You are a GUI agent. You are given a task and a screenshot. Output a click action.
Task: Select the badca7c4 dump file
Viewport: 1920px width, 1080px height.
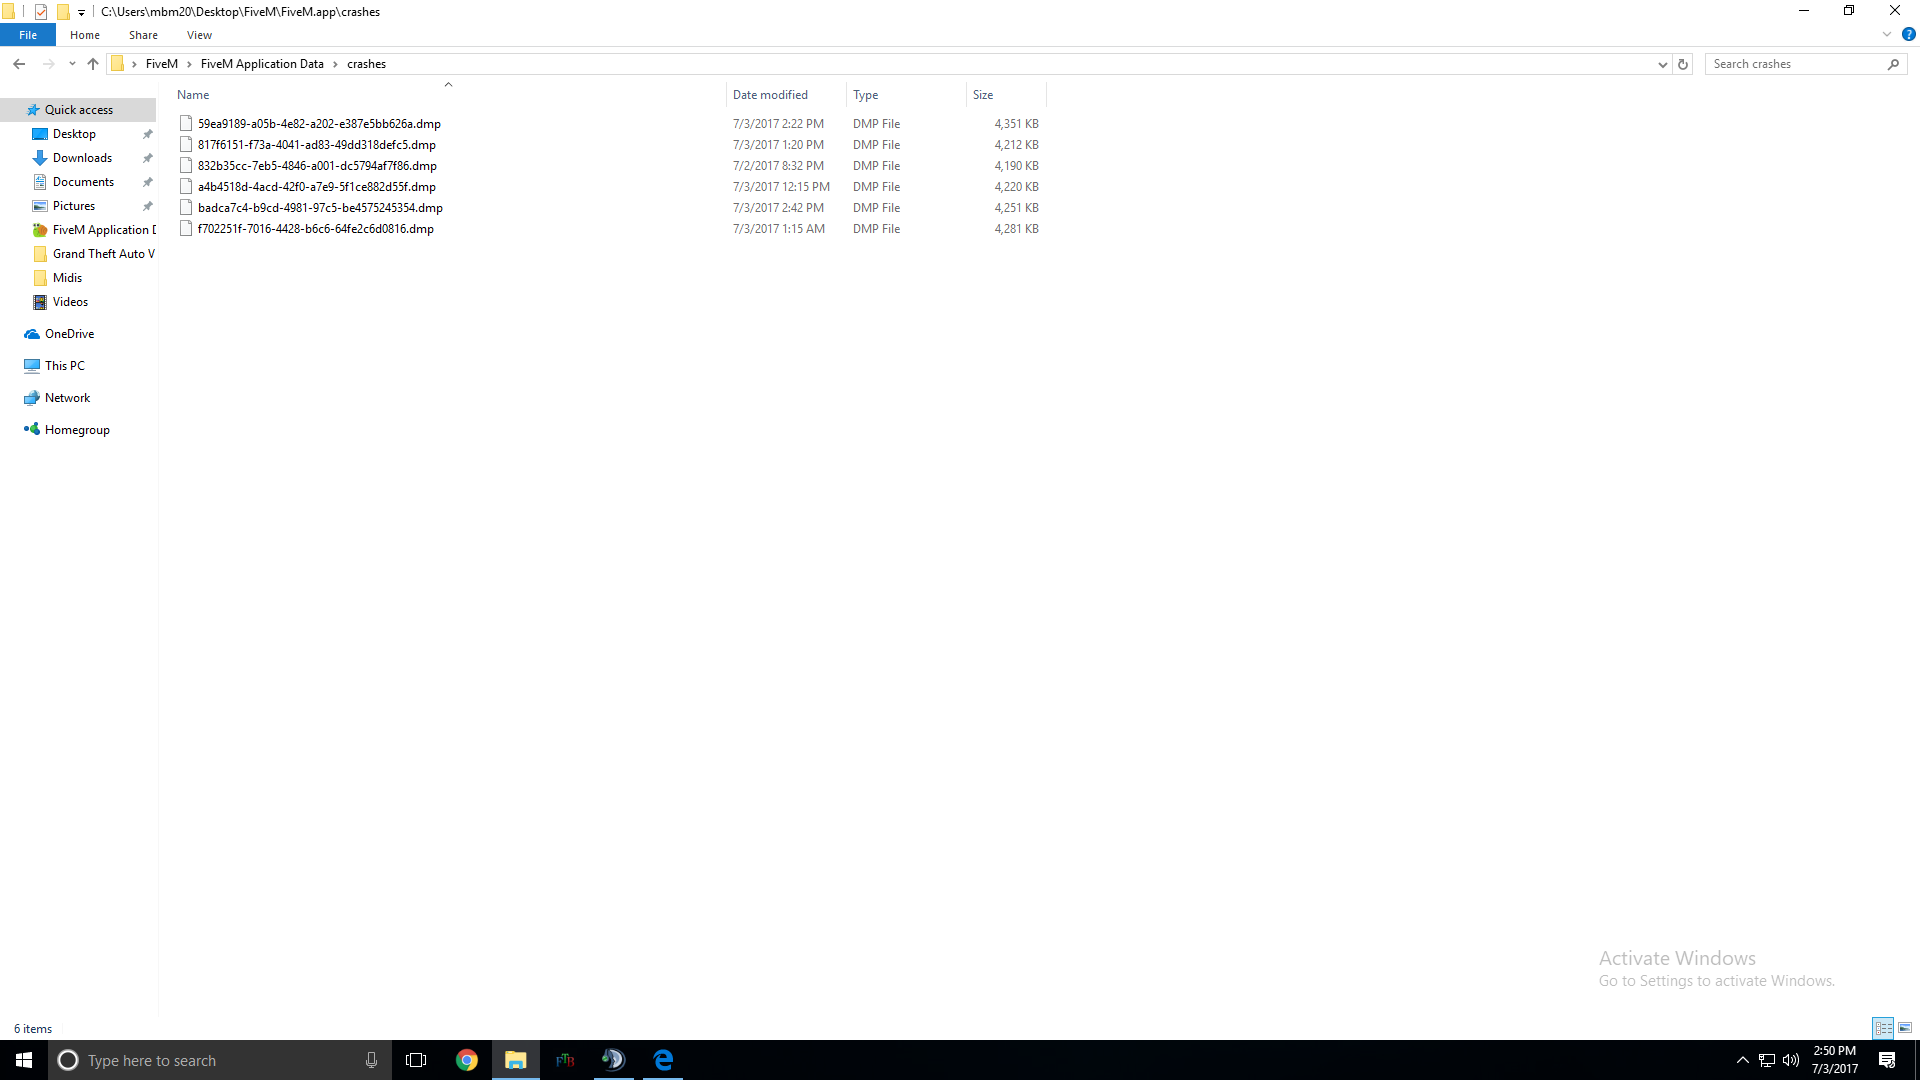pos(320,208)
